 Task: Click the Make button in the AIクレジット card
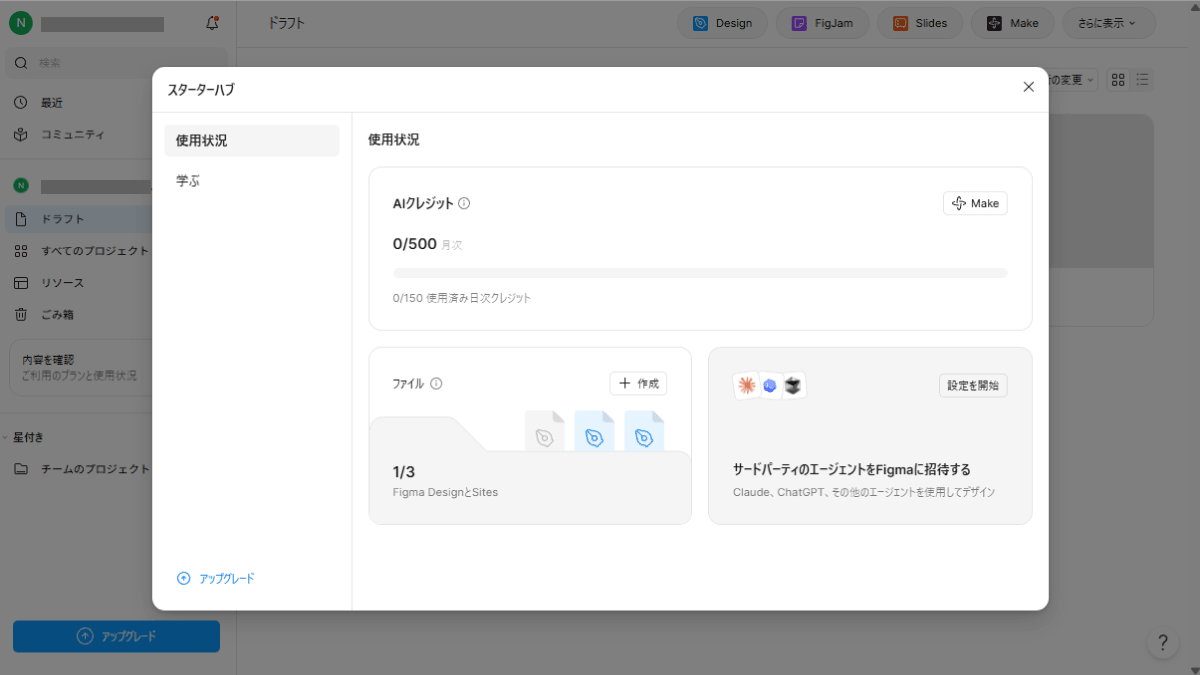975,203
